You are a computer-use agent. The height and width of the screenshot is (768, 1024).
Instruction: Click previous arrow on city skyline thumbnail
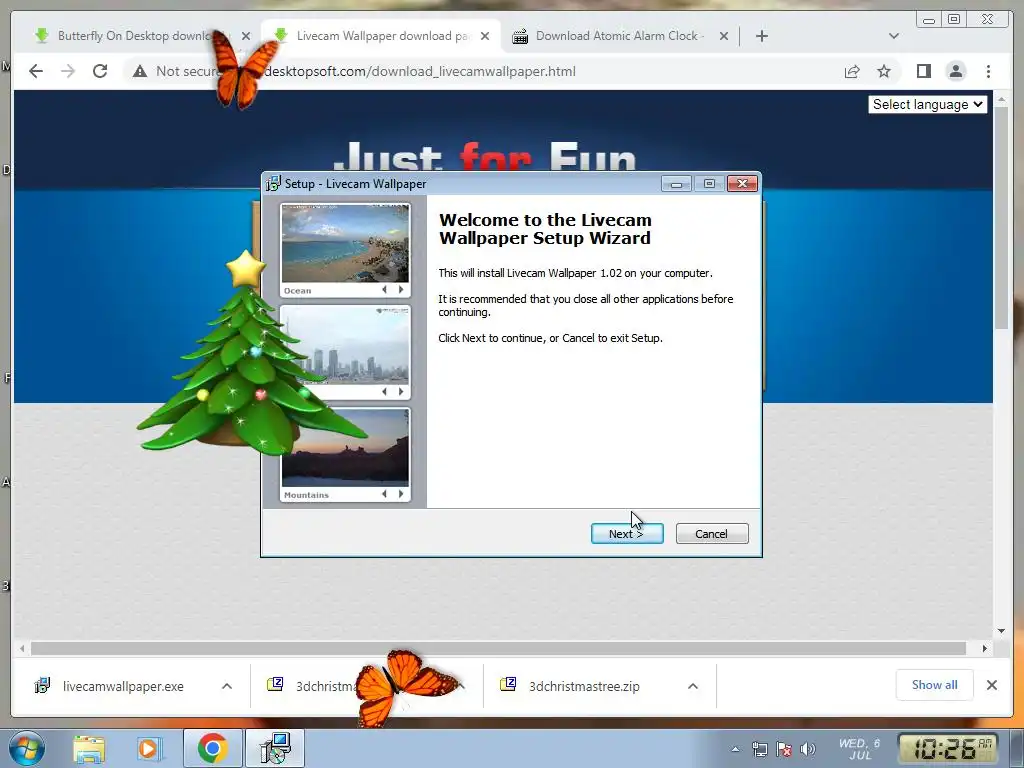[384, 391]
